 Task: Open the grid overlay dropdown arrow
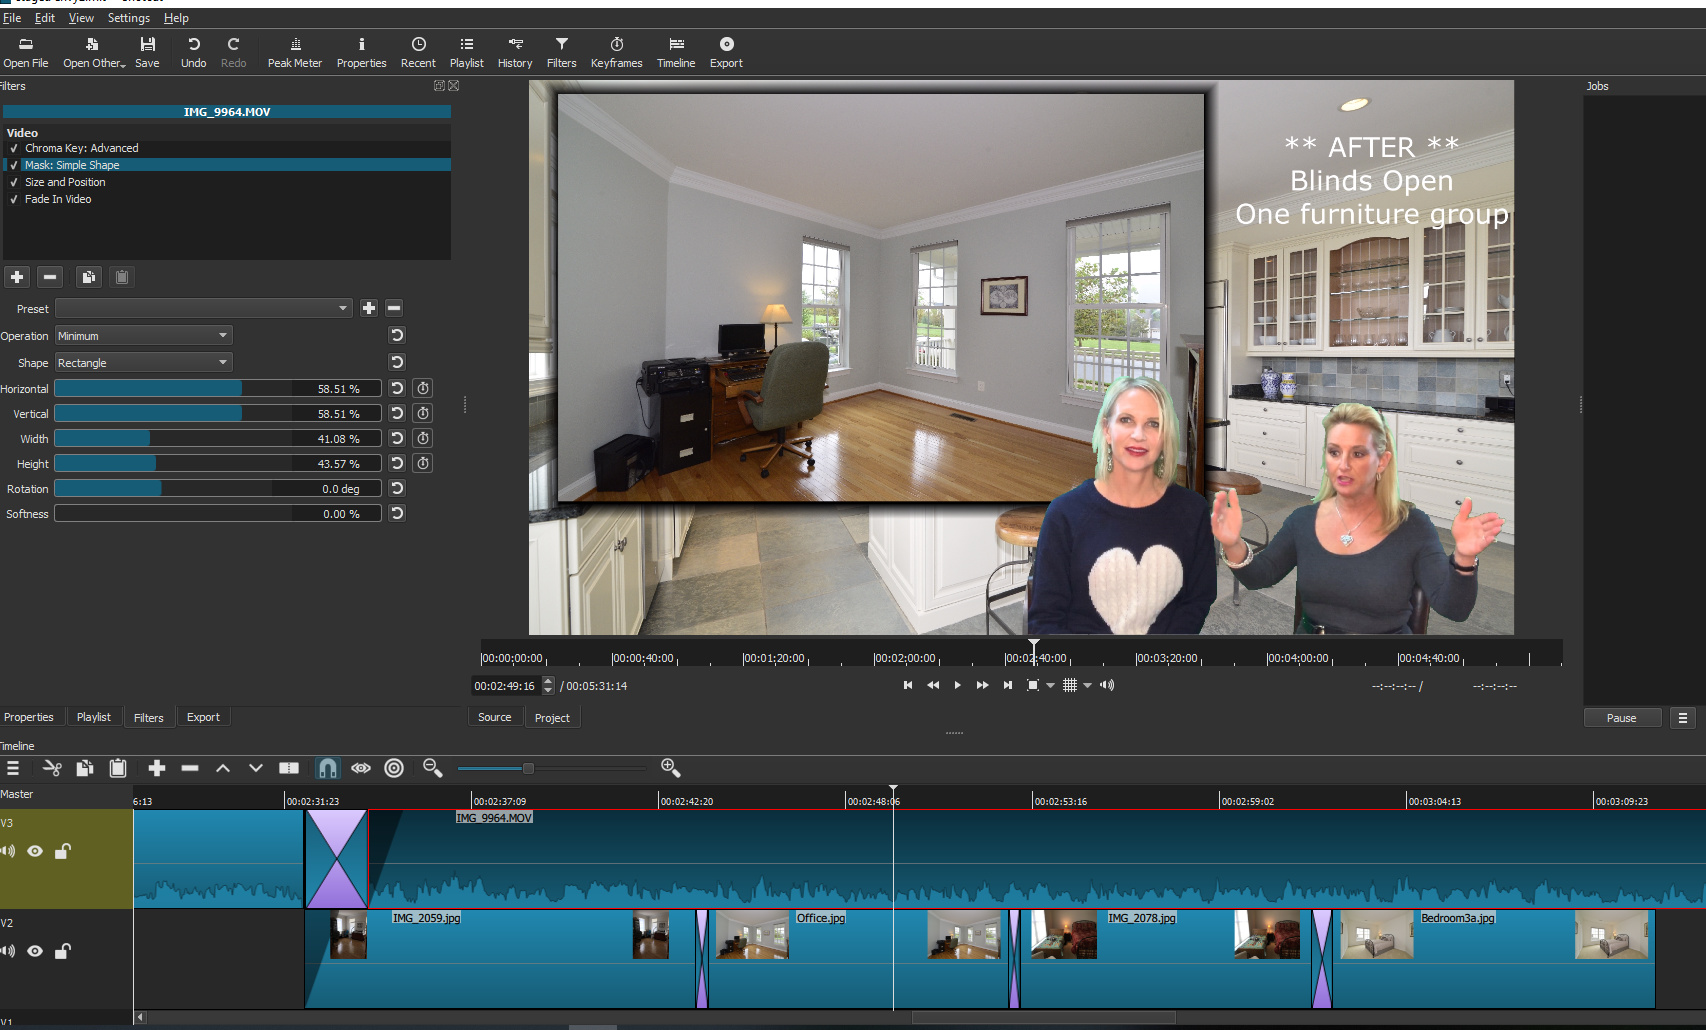(x=1087, y=685)
